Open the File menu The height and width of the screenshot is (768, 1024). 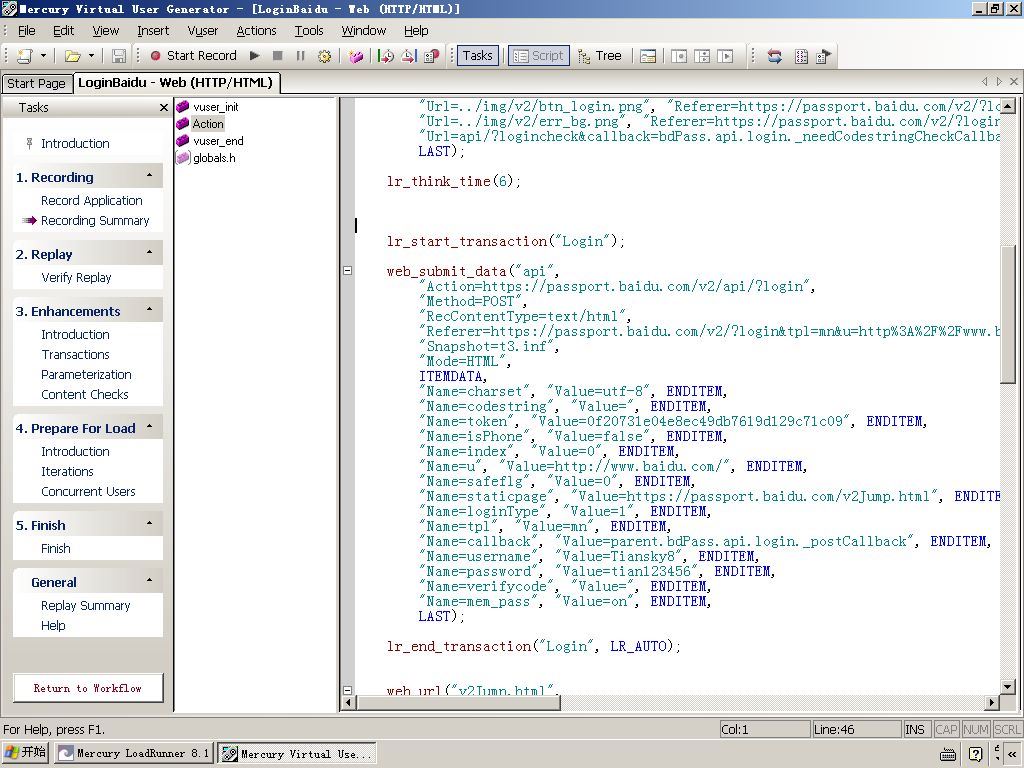(27, 31)
